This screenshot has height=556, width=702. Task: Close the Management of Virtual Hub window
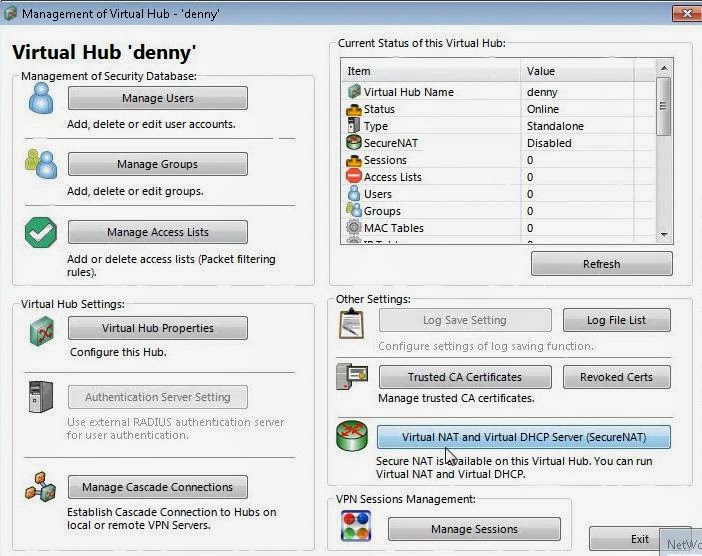click(687, 13)
